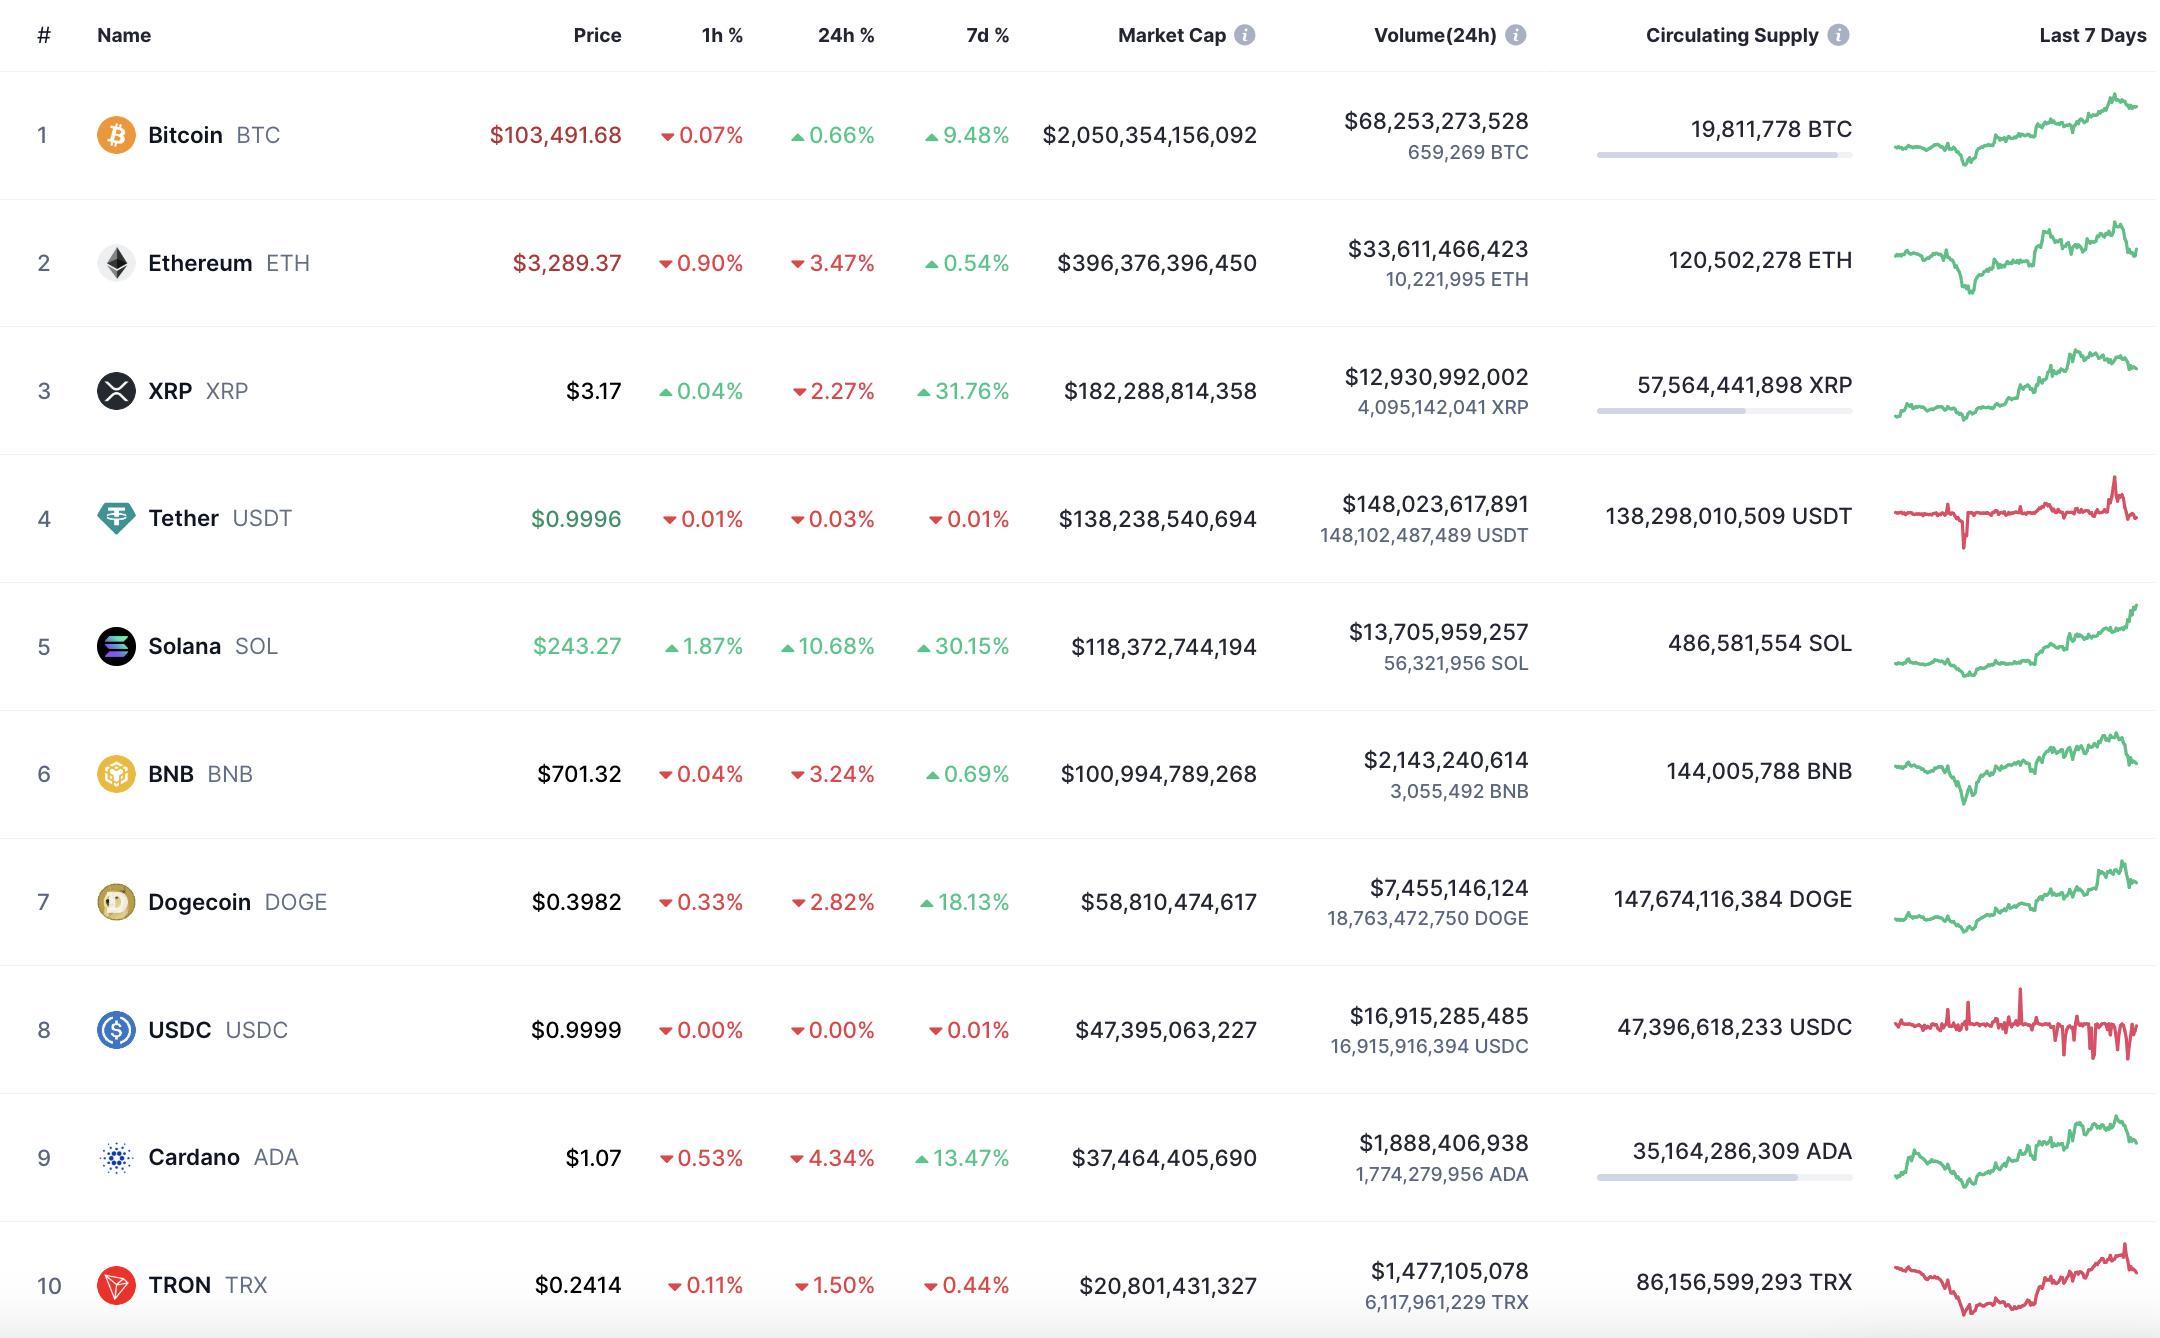This screenshot has height=1338, width=2160.
Task: Click the Circulating Supply info icon
Action: [x=1838, y=35]
